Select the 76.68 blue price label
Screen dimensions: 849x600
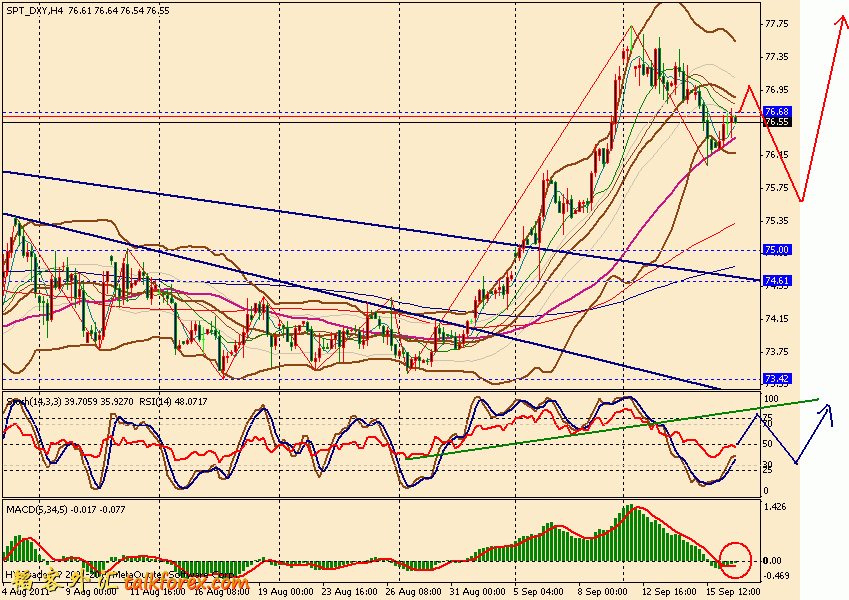pos(776,112)
